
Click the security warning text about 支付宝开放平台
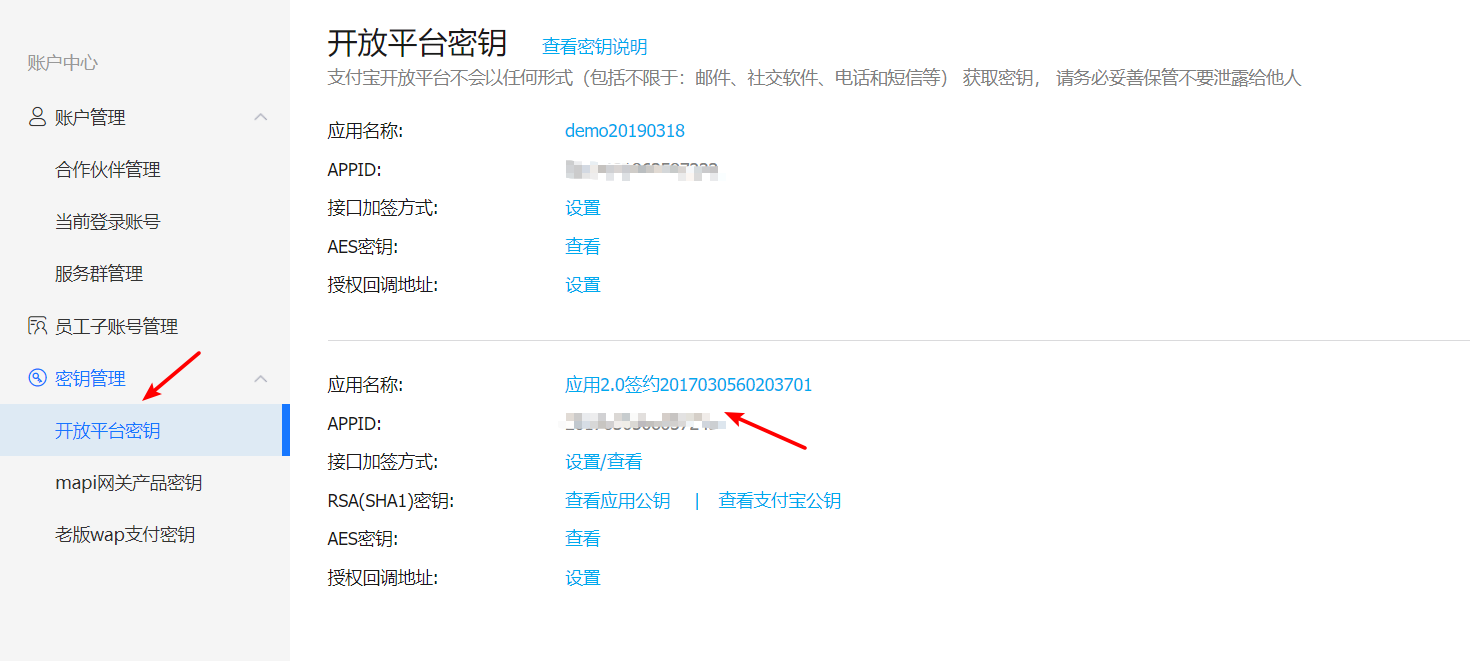(814, 78)
